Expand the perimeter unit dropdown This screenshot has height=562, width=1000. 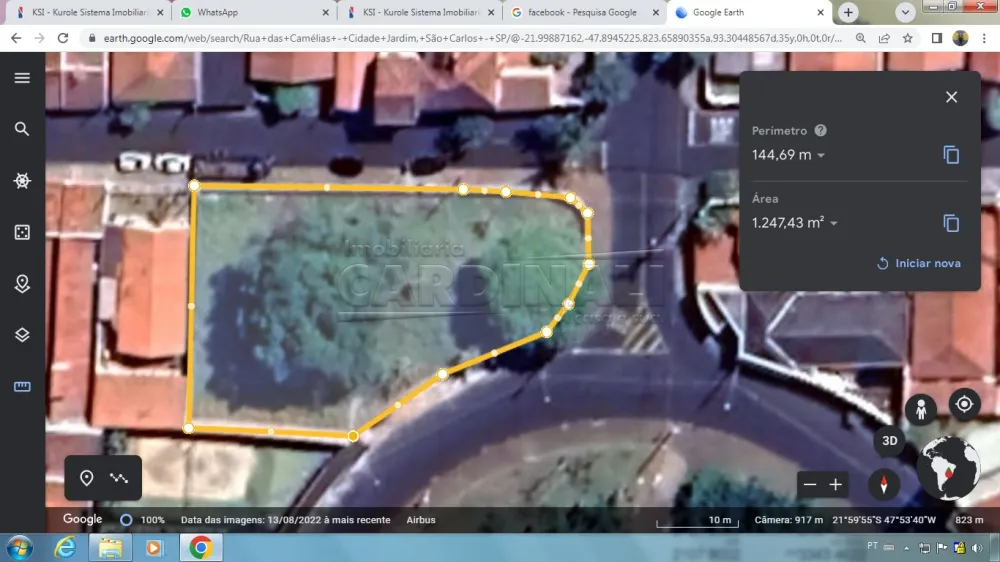(821, 156)
